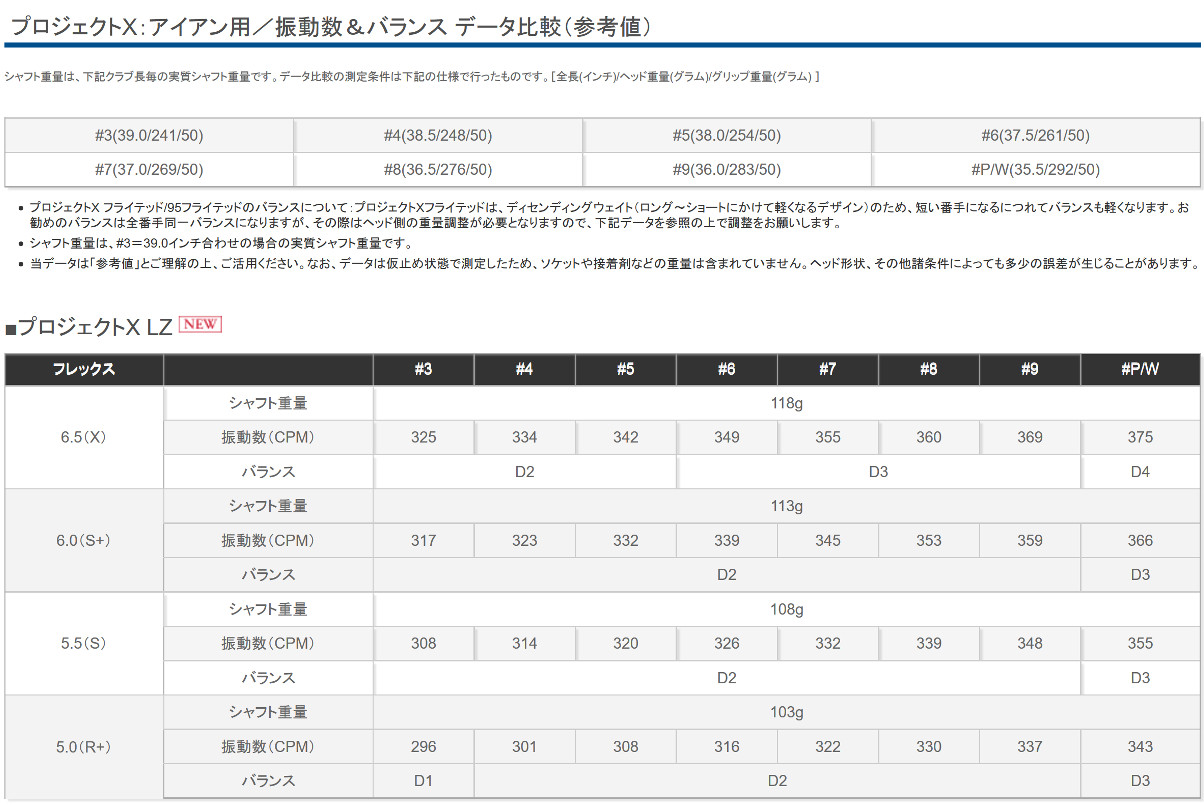Screen dimensions: 1204x805
Task: Select CPM value 348
Action: click(1030, 643)
